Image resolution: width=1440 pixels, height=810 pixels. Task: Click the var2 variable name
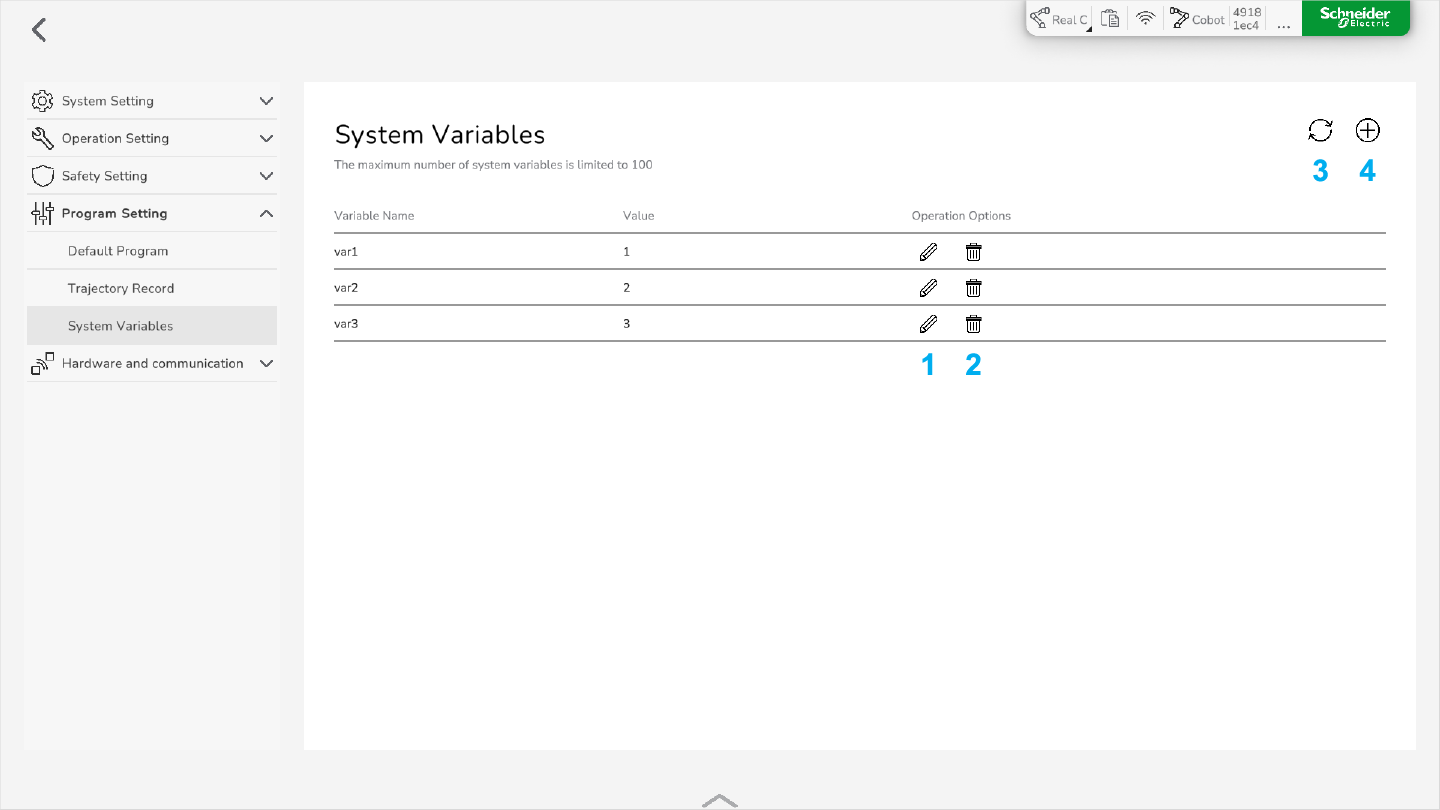coord(346,288)
